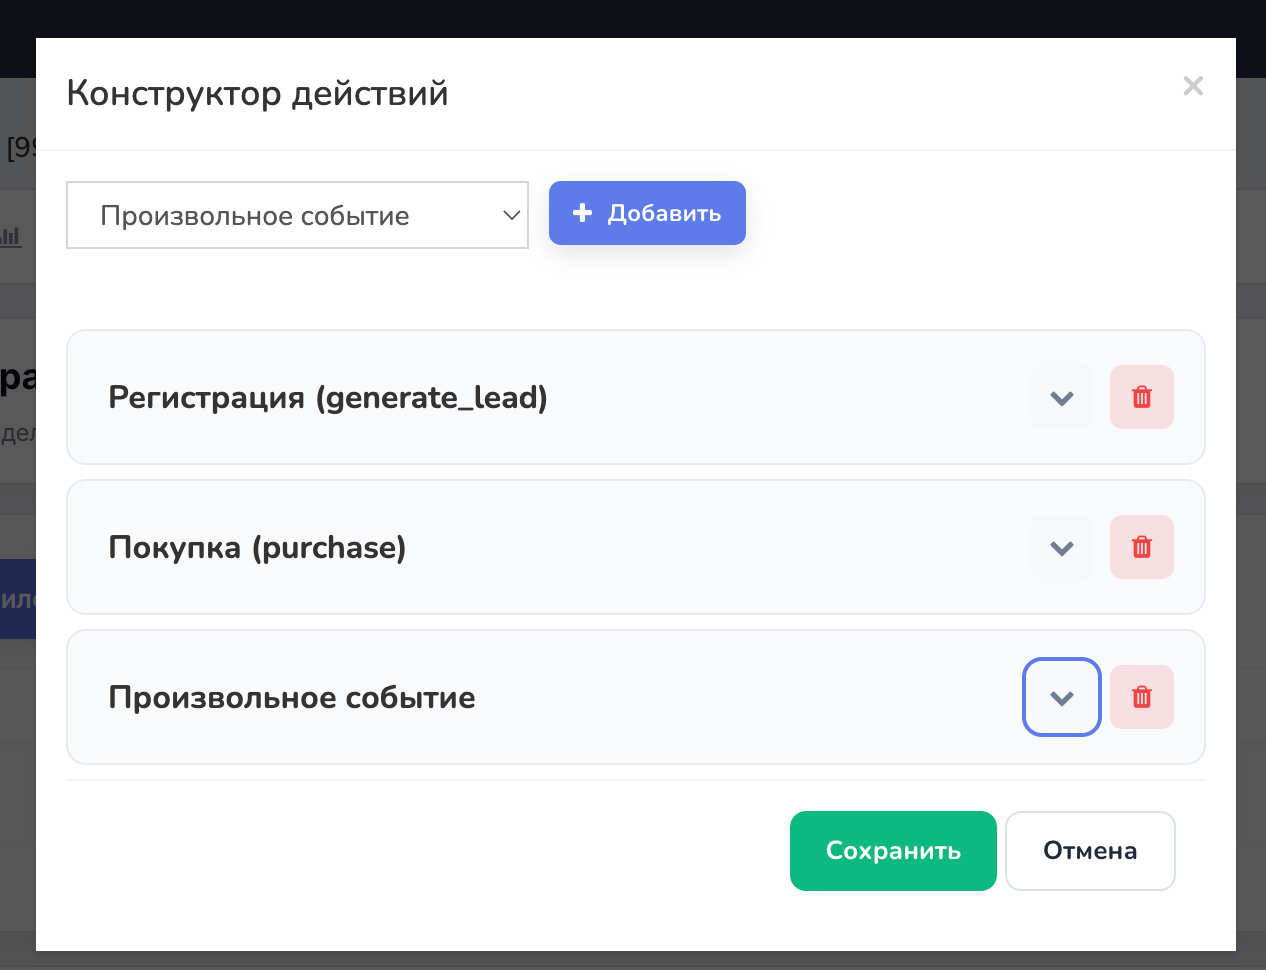Click the plus icon on Добавить
The height and width of the screenshot is (970, 1266).
[x=582, y=213]
